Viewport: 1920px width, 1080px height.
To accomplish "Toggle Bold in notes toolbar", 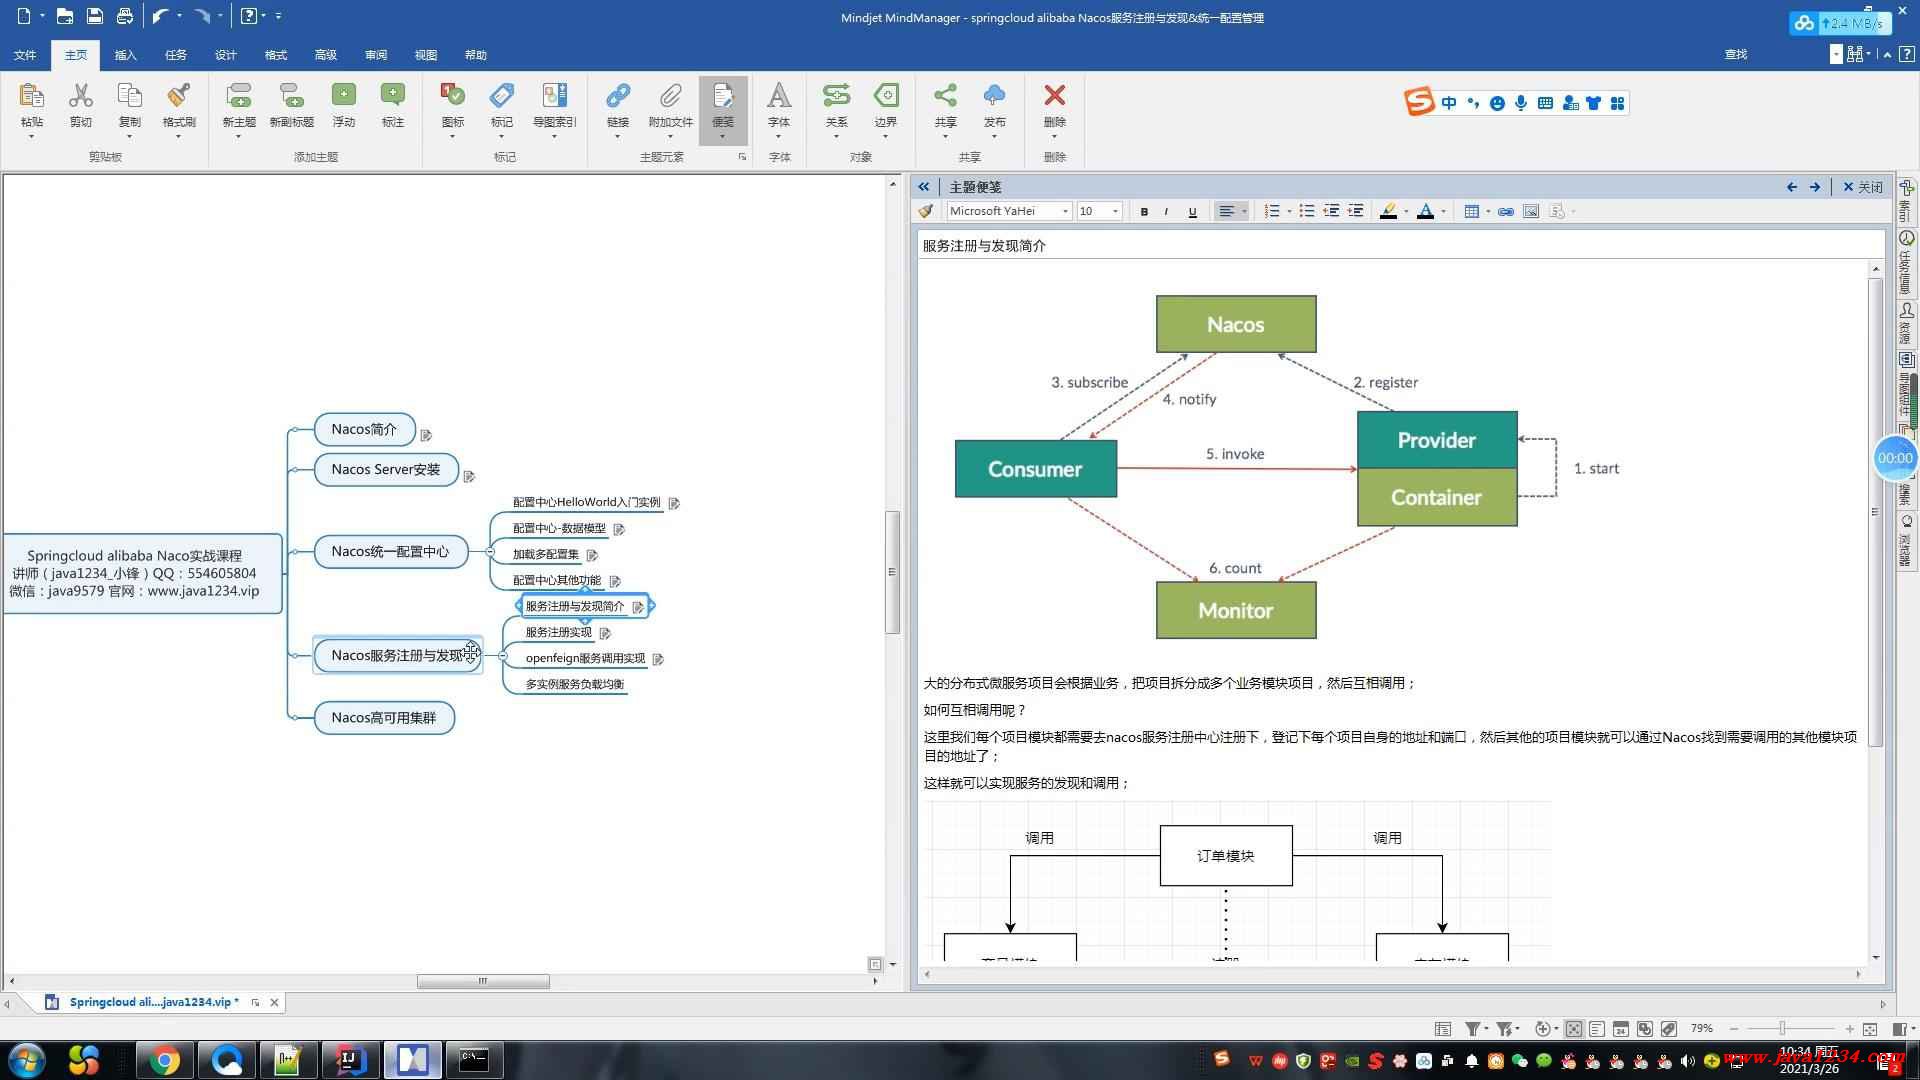I will tap(1144, 211).
